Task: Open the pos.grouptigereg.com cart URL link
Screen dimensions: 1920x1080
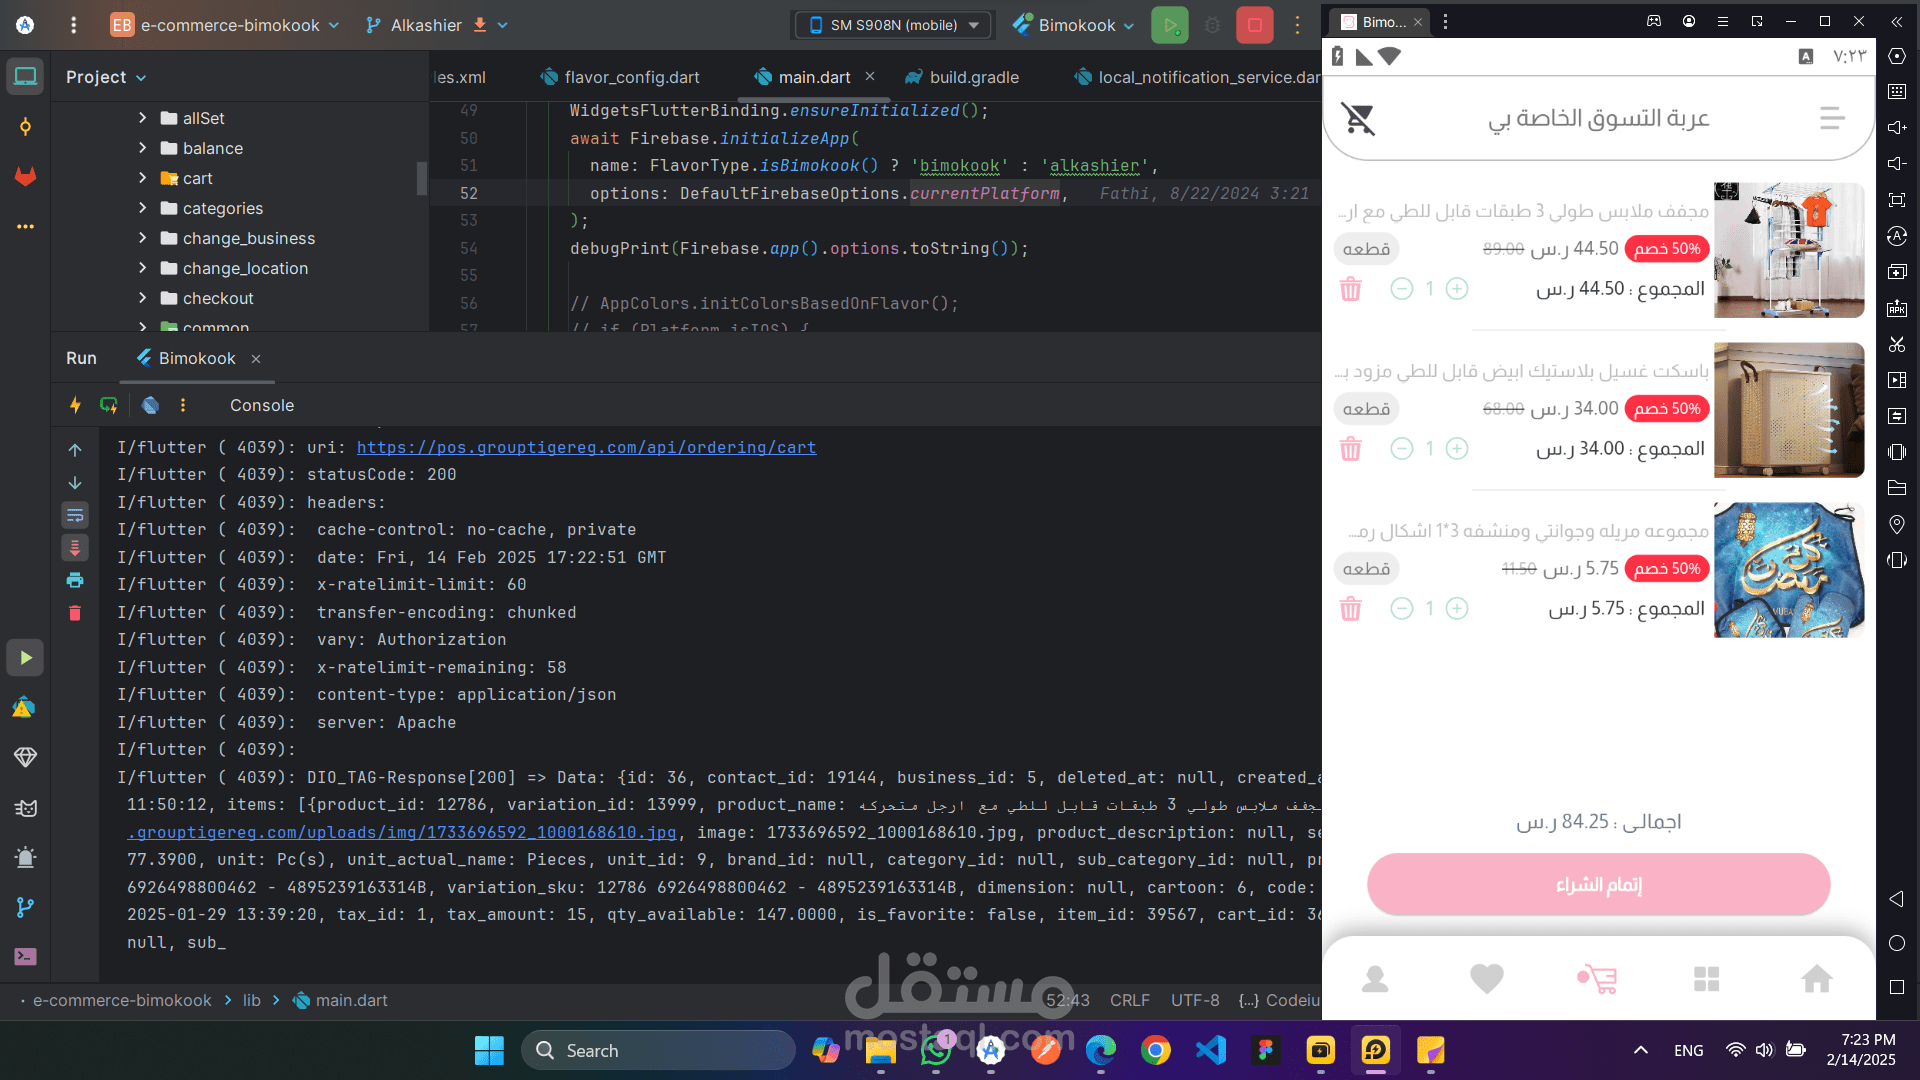Action: coord(586,447)
